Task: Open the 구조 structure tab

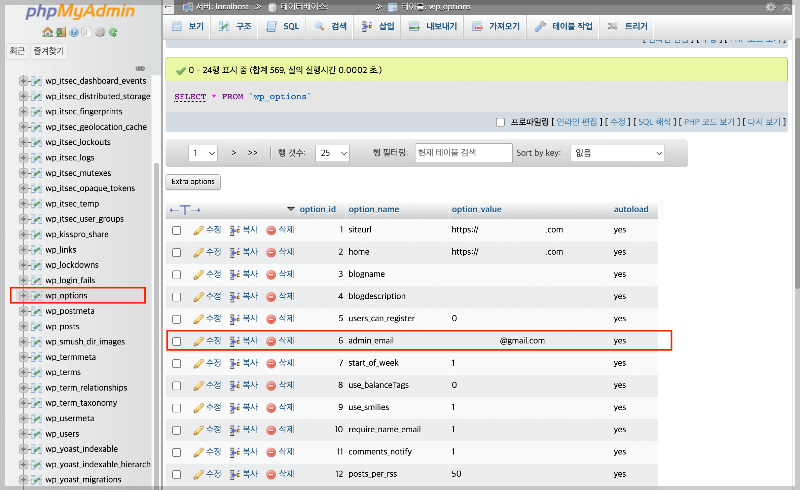Action: (235, 27)
